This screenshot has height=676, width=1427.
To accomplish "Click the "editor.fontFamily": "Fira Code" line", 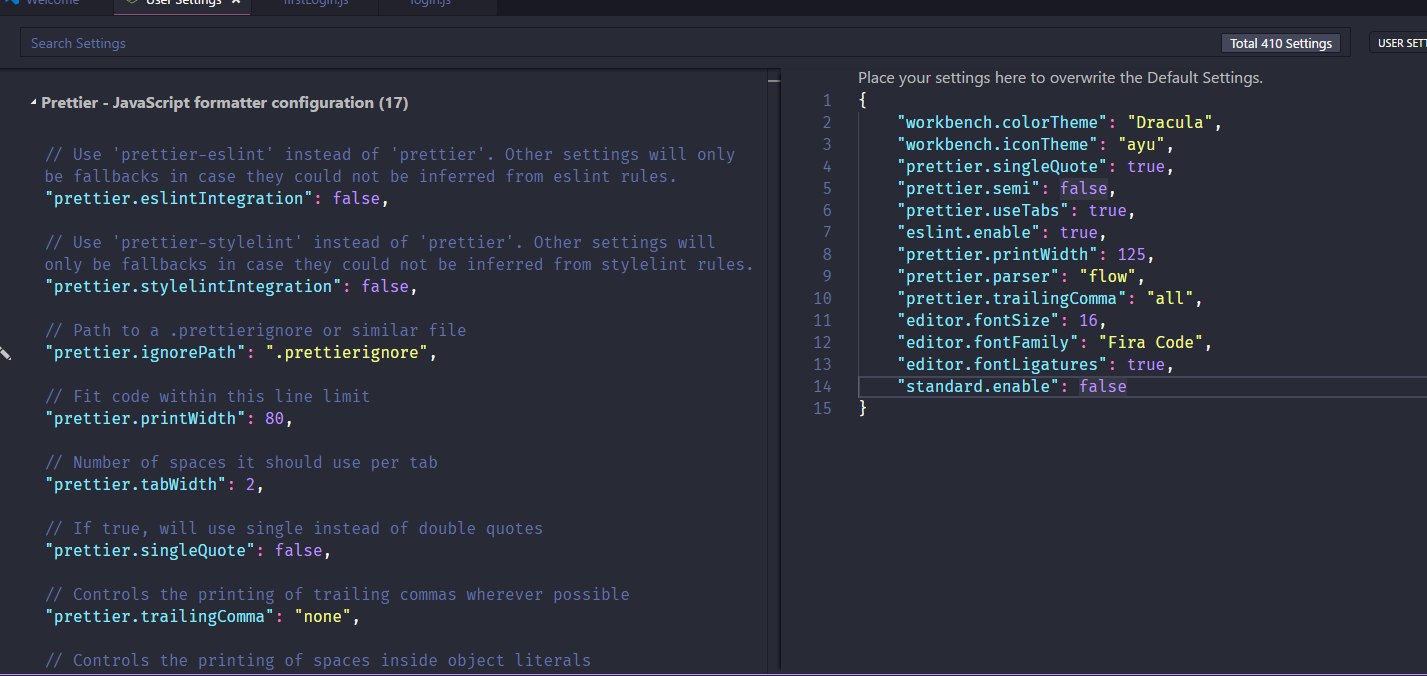I will point(1055,342).
